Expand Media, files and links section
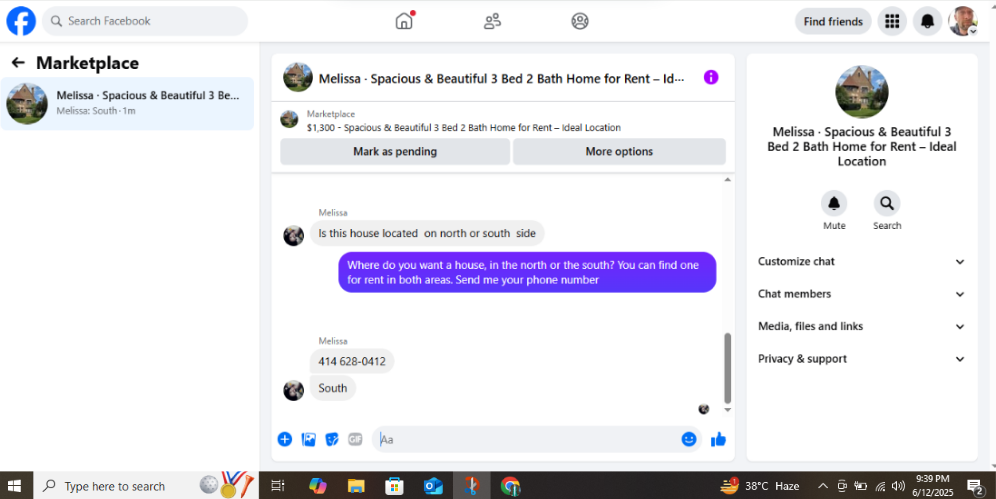Image resolution: width=996 pixels, height=499 pixels. (861, 326)
